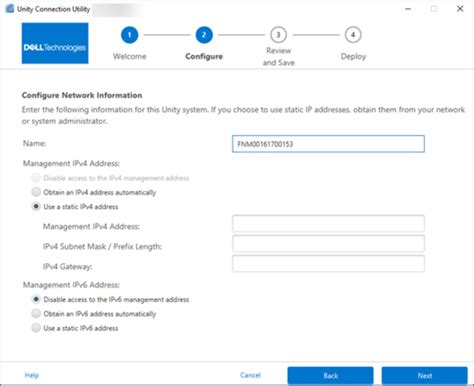Viewport: 474px width, 386px height.
Task: Click the Cancel link
Action: point(250,375)
